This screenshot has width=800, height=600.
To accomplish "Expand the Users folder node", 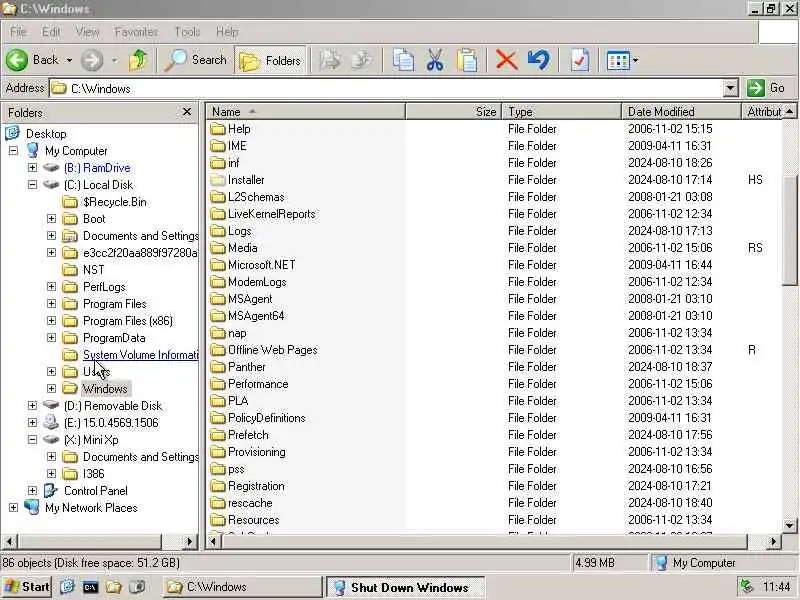I will [52, 371].
